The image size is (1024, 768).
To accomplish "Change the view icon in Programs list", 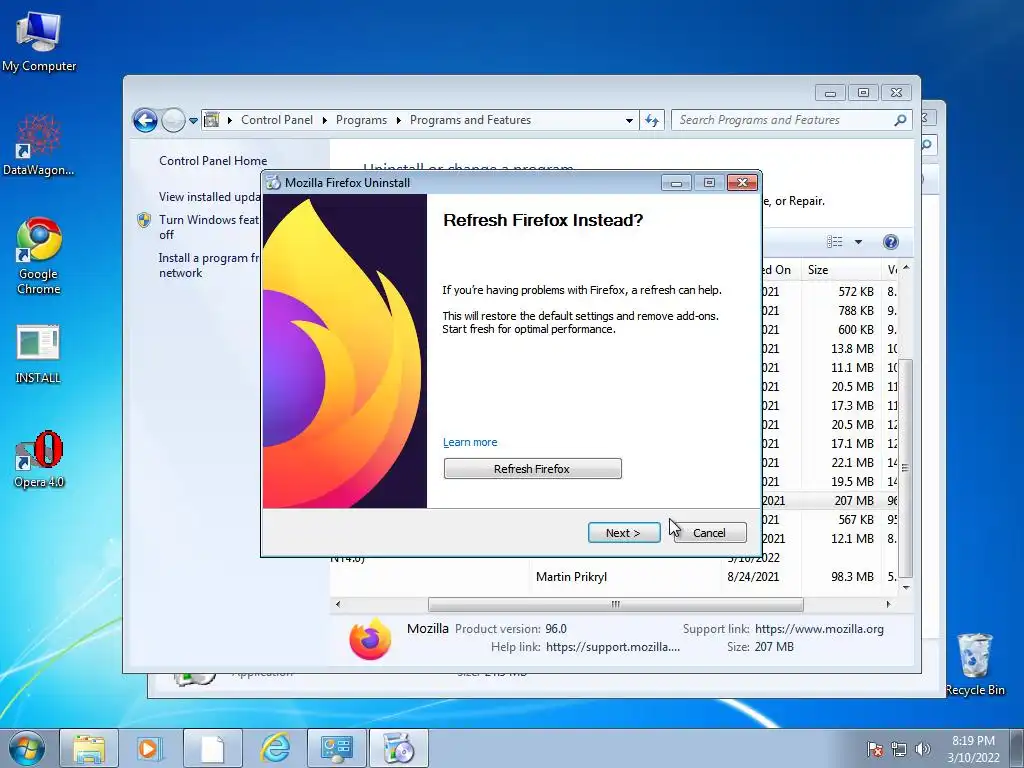I will tap(835, 242).
